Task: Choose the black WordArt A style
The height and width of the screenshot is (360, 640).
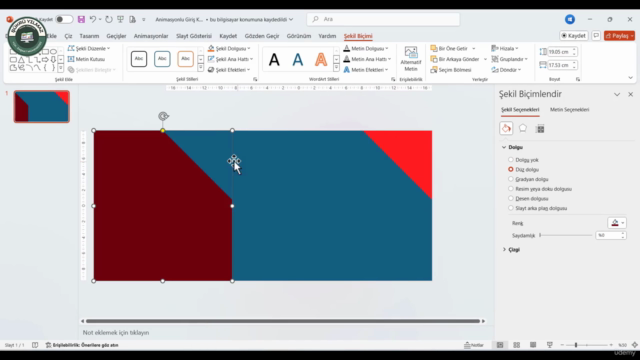Action: click(x=274, y=60)
